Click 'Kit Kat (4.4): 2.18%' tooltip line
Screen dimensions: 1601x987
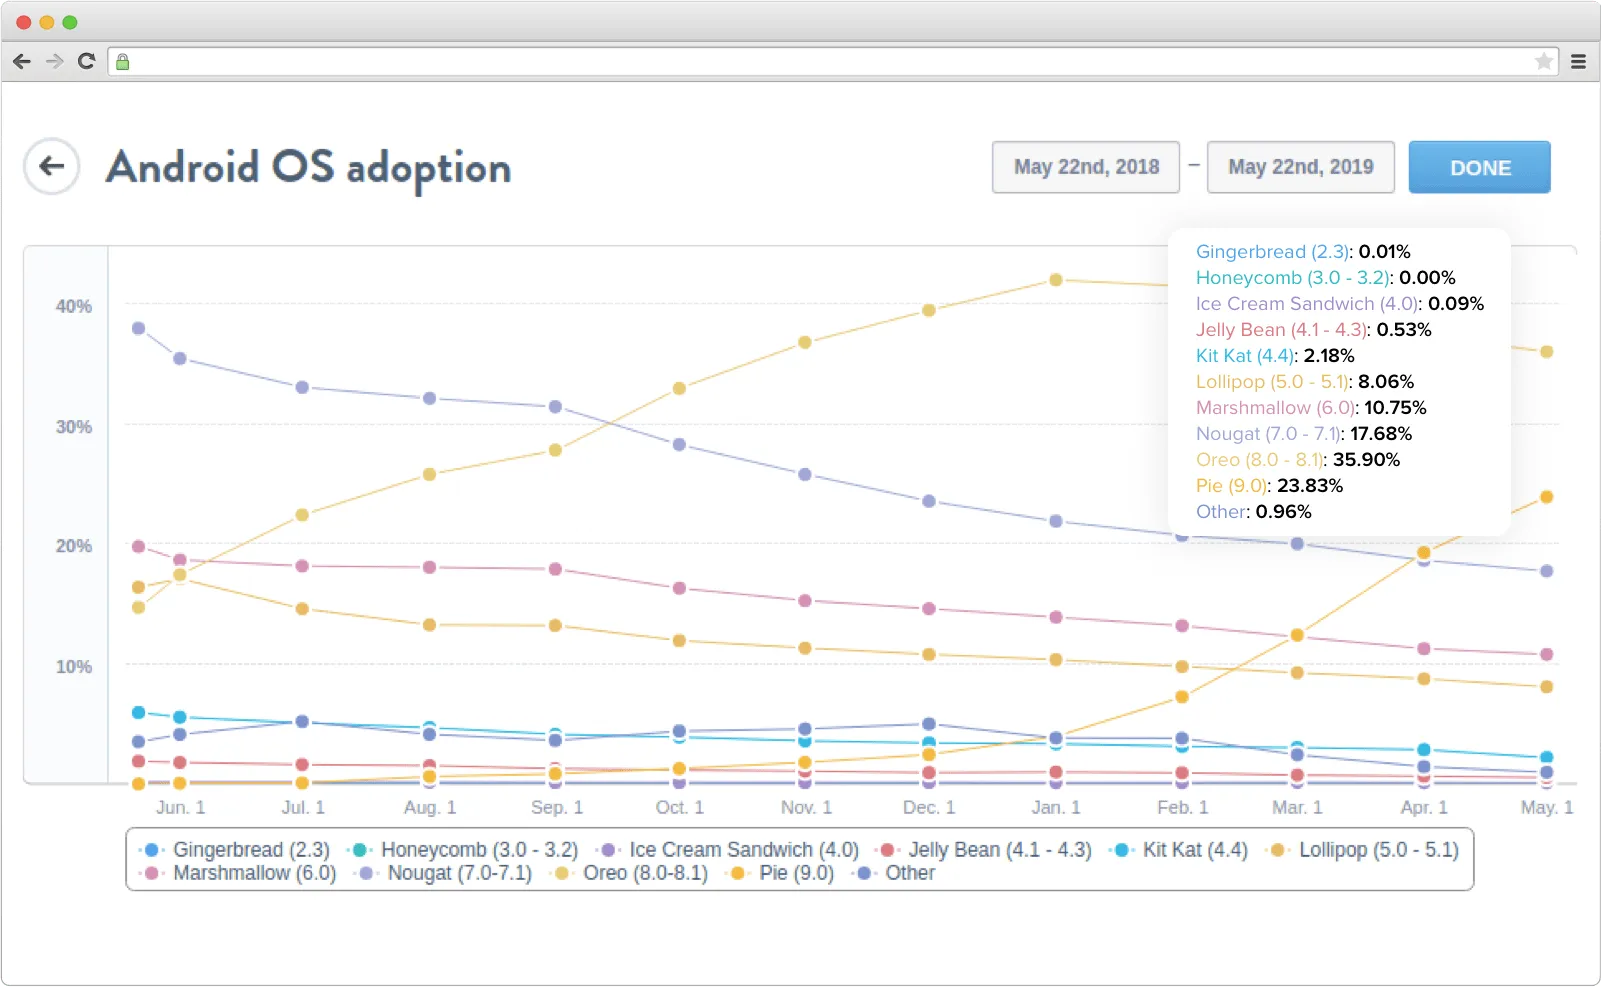[1275, 356]
